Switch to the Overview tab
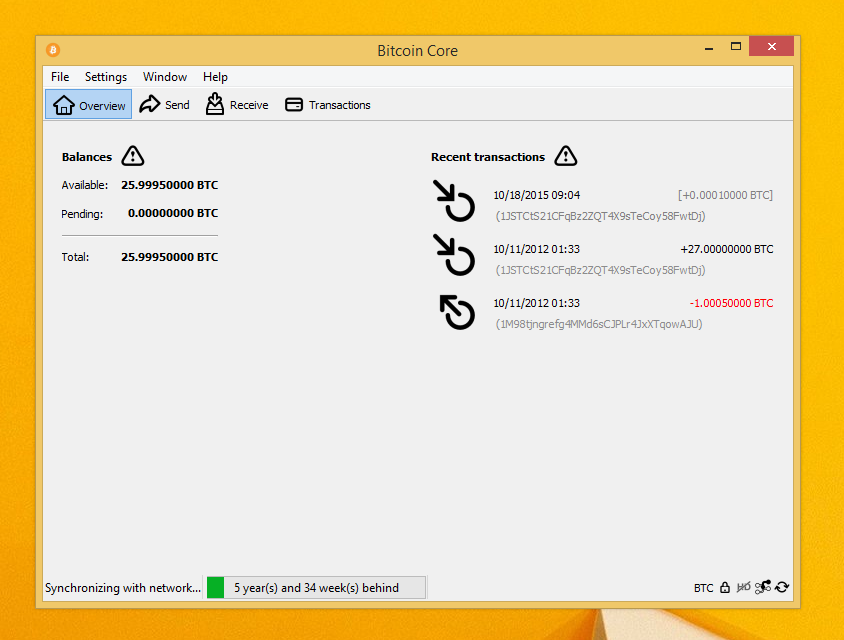The width and height of the screenshot is (844, 640). [x=89, y=105]
